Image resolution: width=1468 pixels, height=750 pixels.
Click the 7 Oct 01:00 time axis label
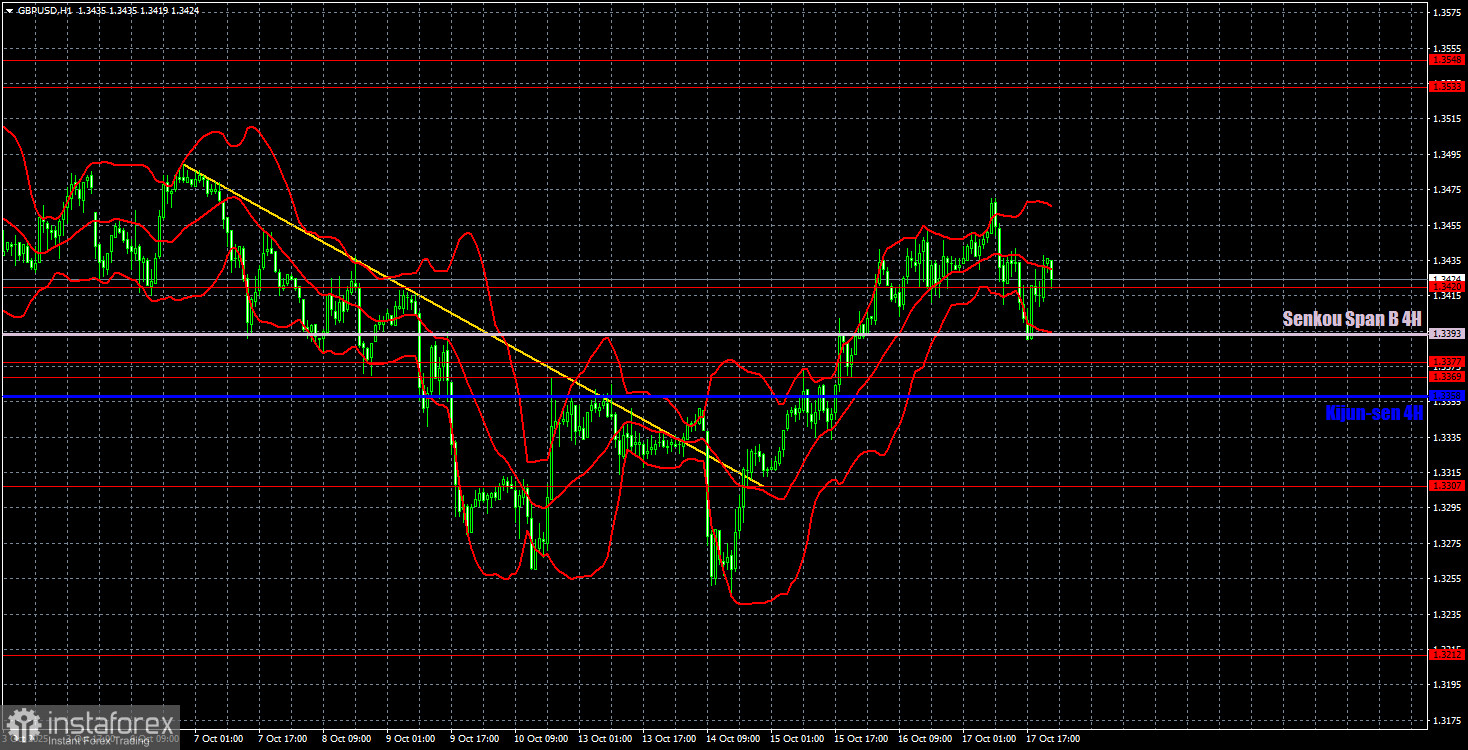[216, 739]
